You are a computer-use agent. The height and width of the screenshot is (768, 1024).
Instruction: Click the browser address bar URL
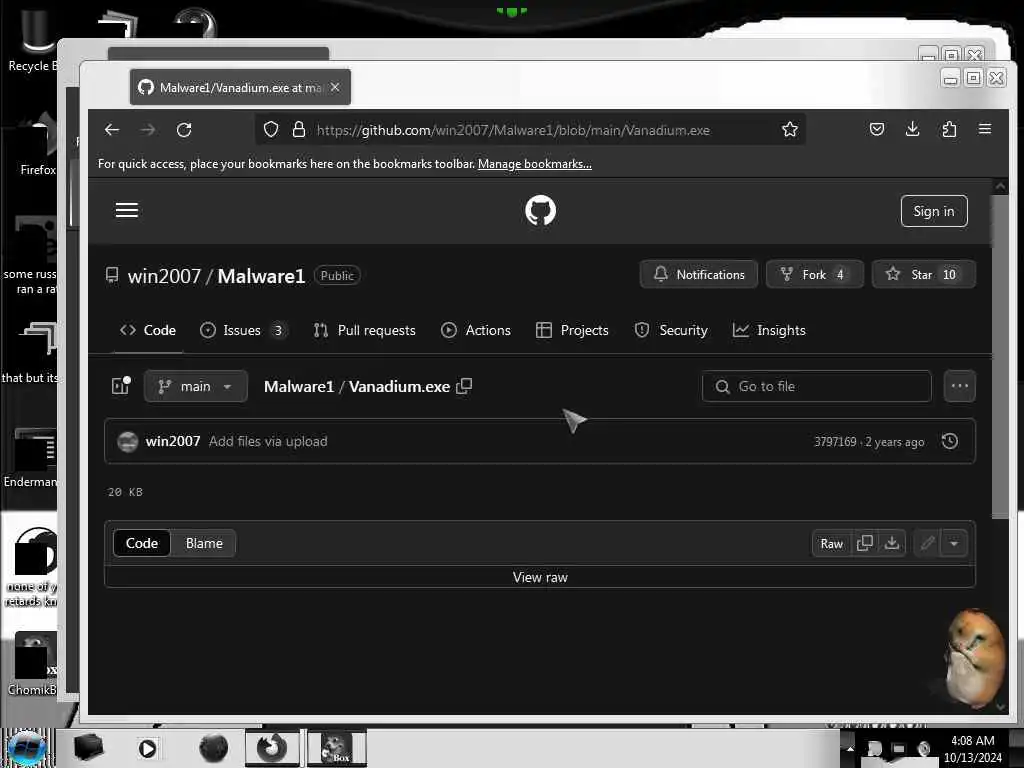click(x=513, y=130)
